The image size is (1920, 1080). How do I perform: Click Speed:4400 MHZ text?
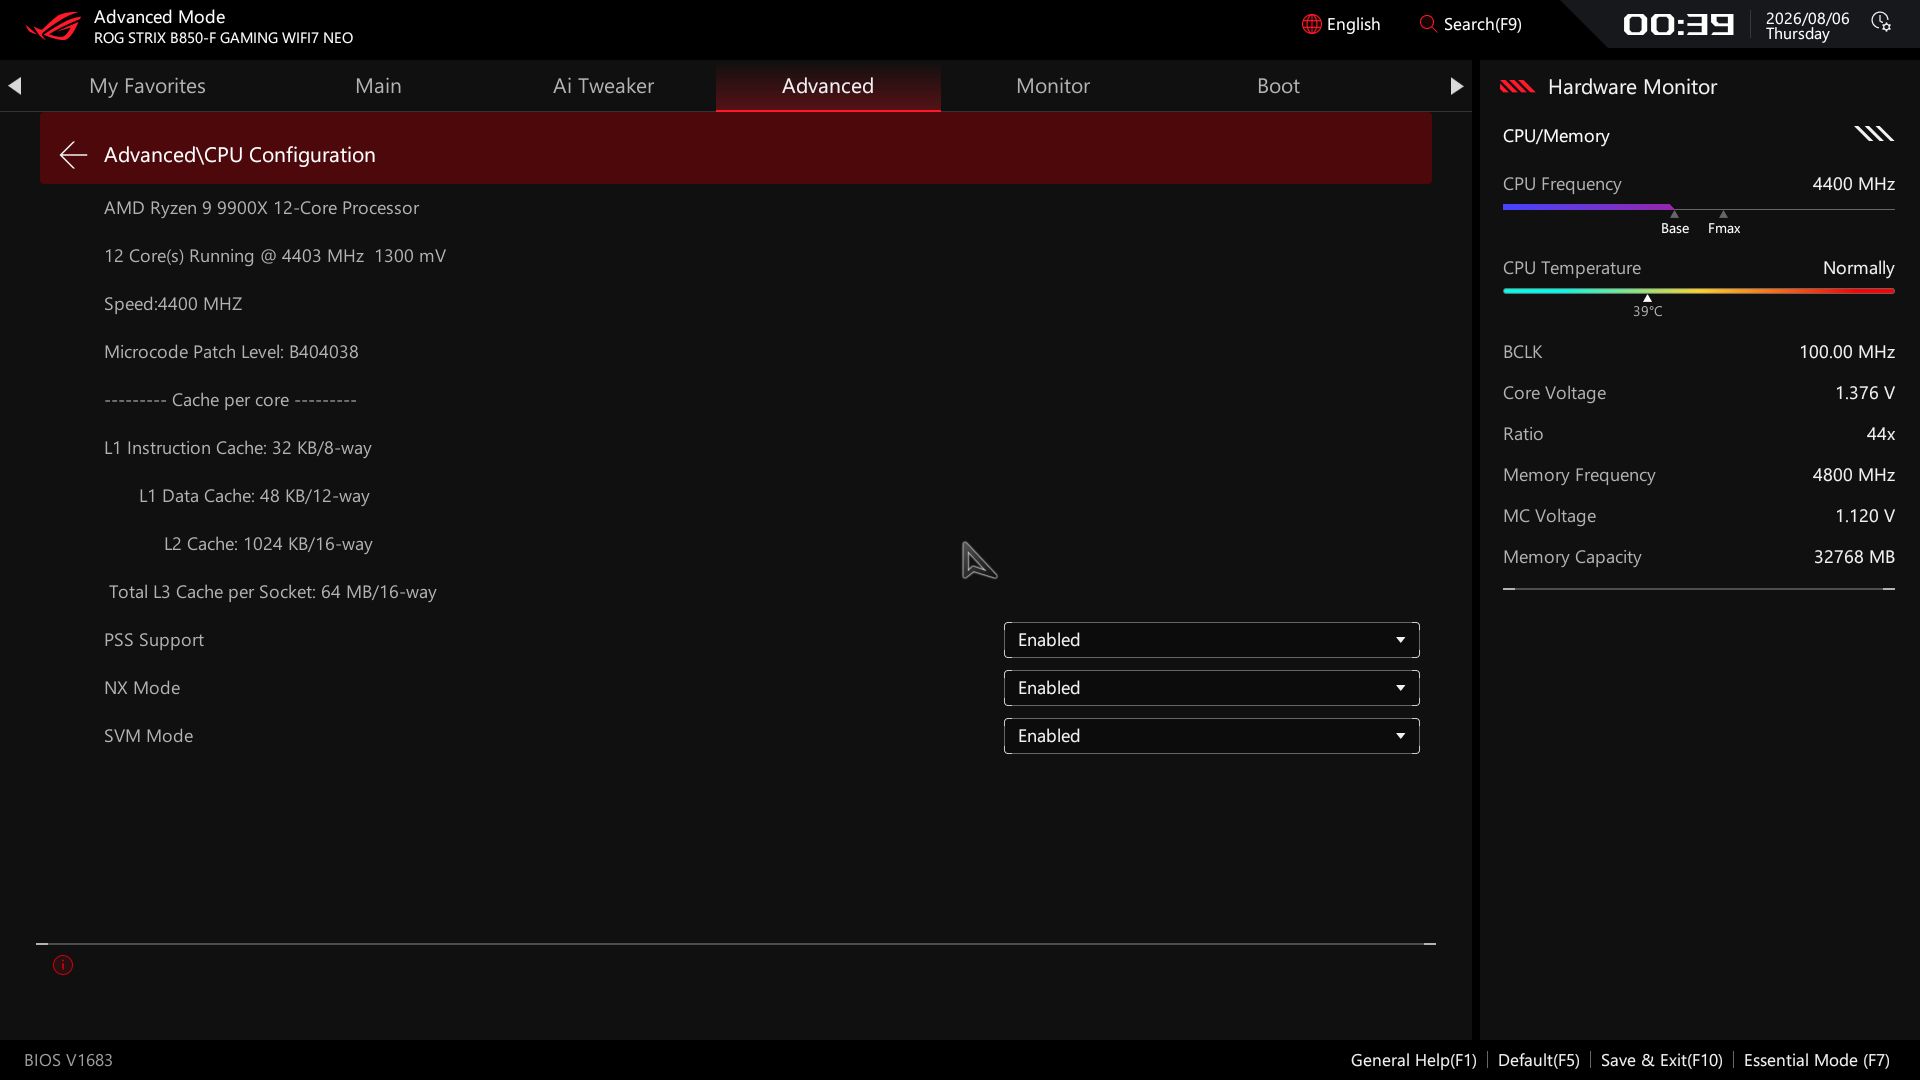(173, 304)
